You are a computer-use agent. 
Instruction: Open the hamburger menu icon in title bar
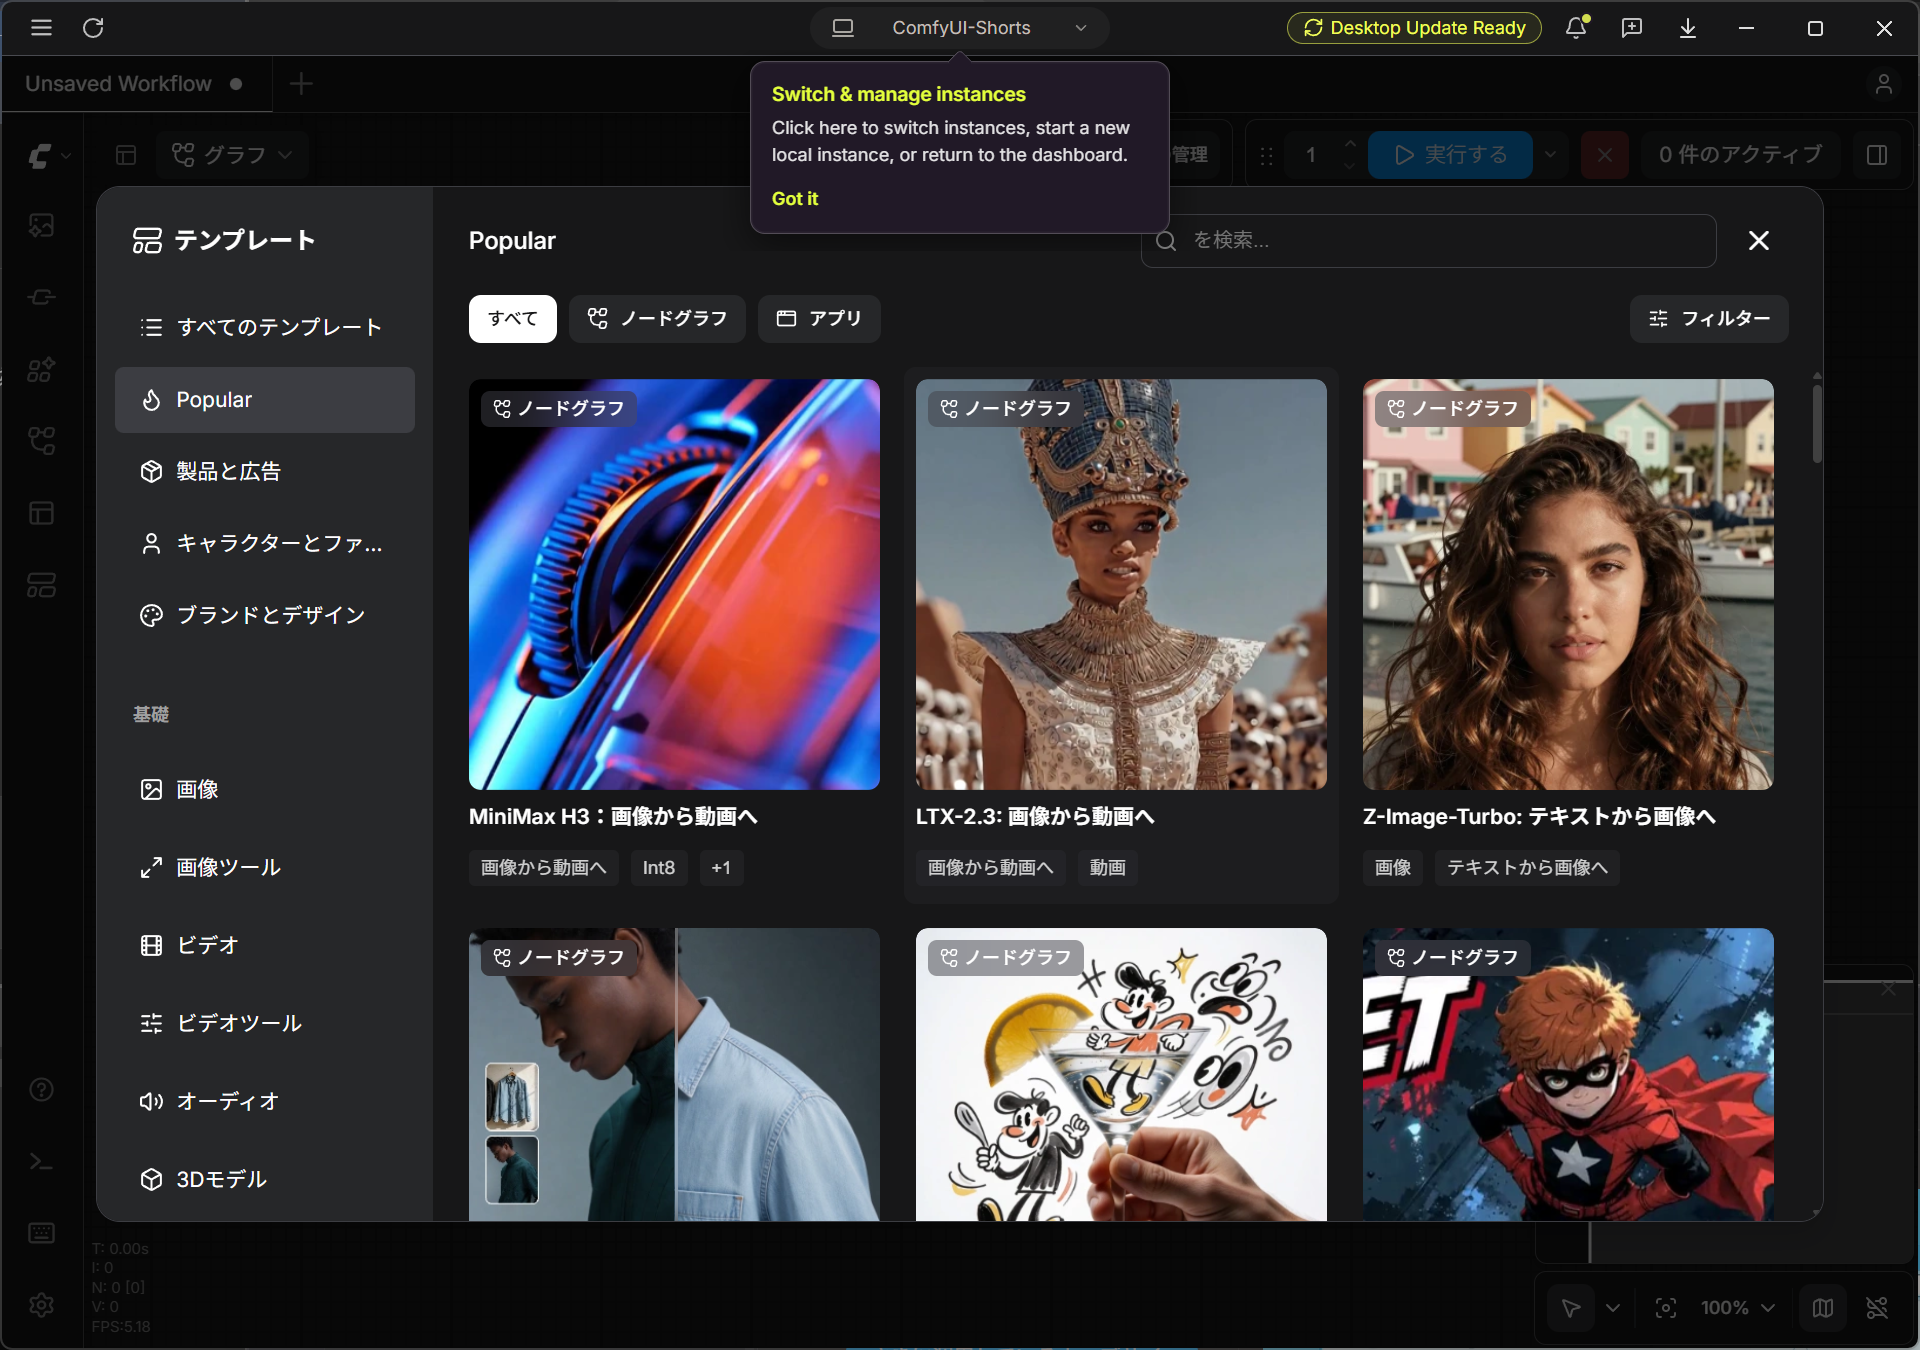point(41,28)
